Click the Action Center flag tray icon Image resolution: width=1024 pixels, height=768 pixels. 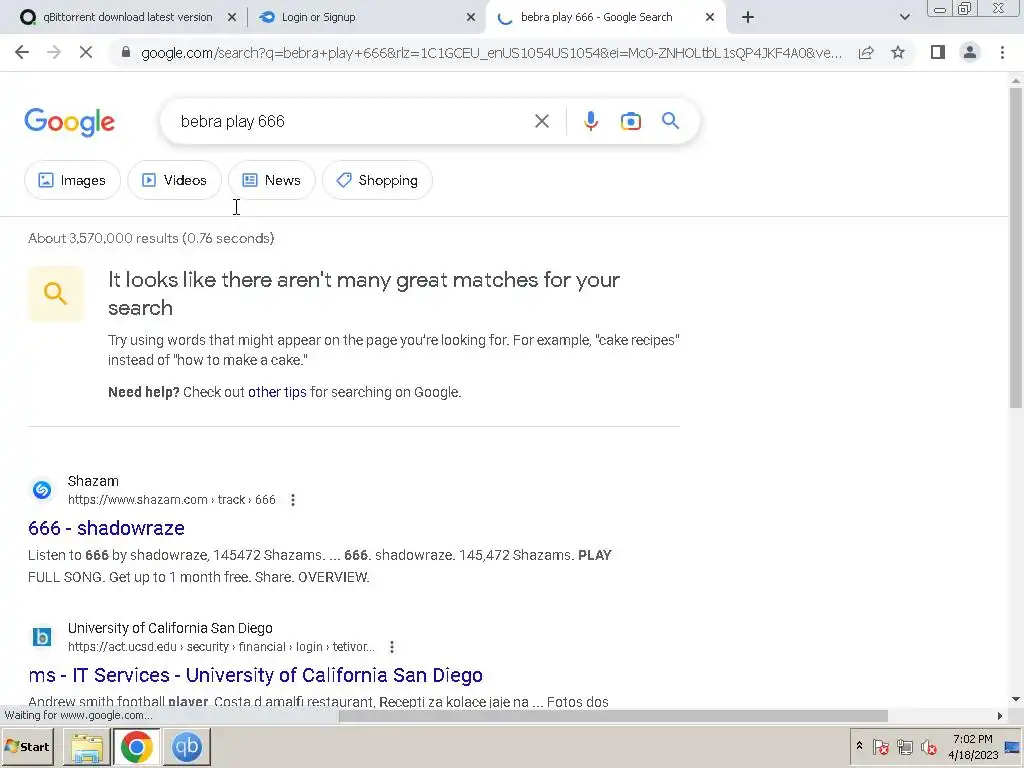tap(880, 747)
